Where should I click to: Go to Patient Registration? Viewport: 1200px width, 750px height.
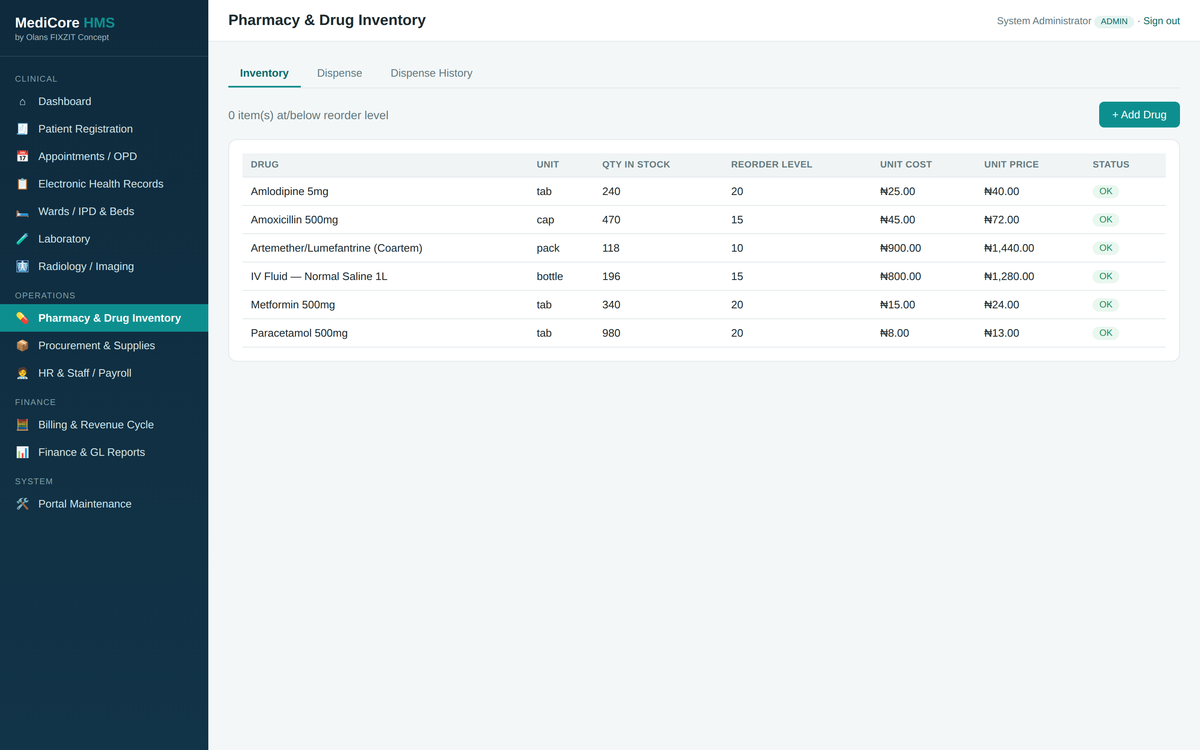click(104, 129)
